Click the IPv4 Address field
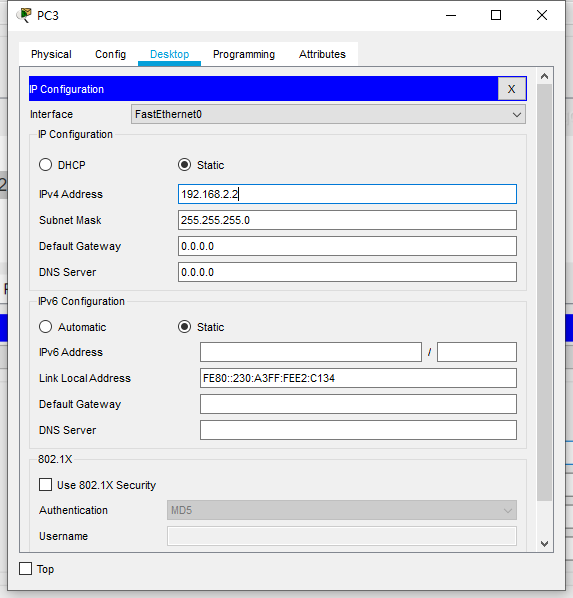Viewport: 573px width, 598px height. 347,194
